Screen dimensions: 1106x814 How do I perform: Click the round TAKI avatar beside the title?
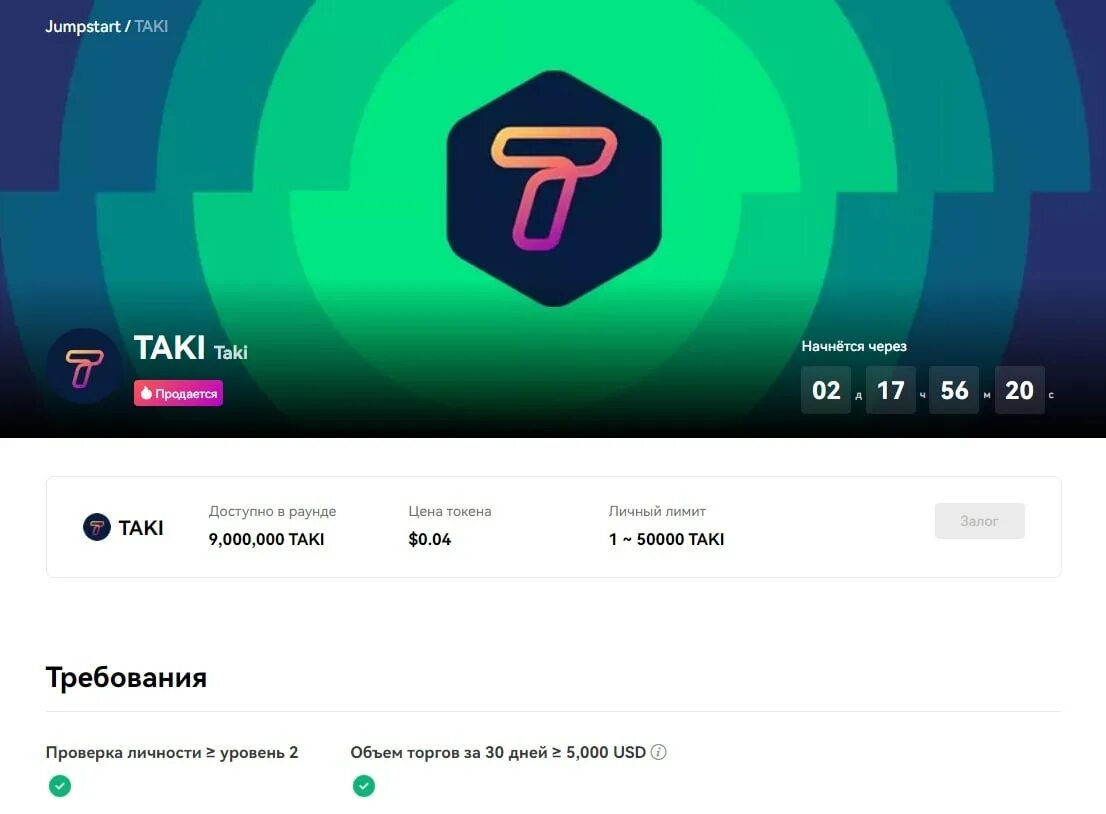pos(84,367)
